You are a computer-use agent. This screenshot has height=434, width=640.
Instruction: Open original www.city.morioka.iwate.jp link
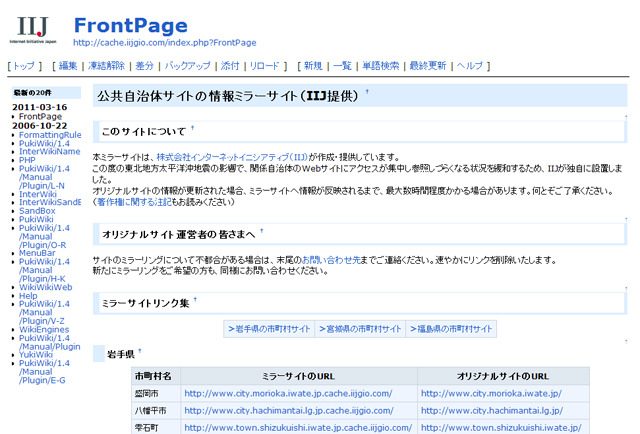491,394
